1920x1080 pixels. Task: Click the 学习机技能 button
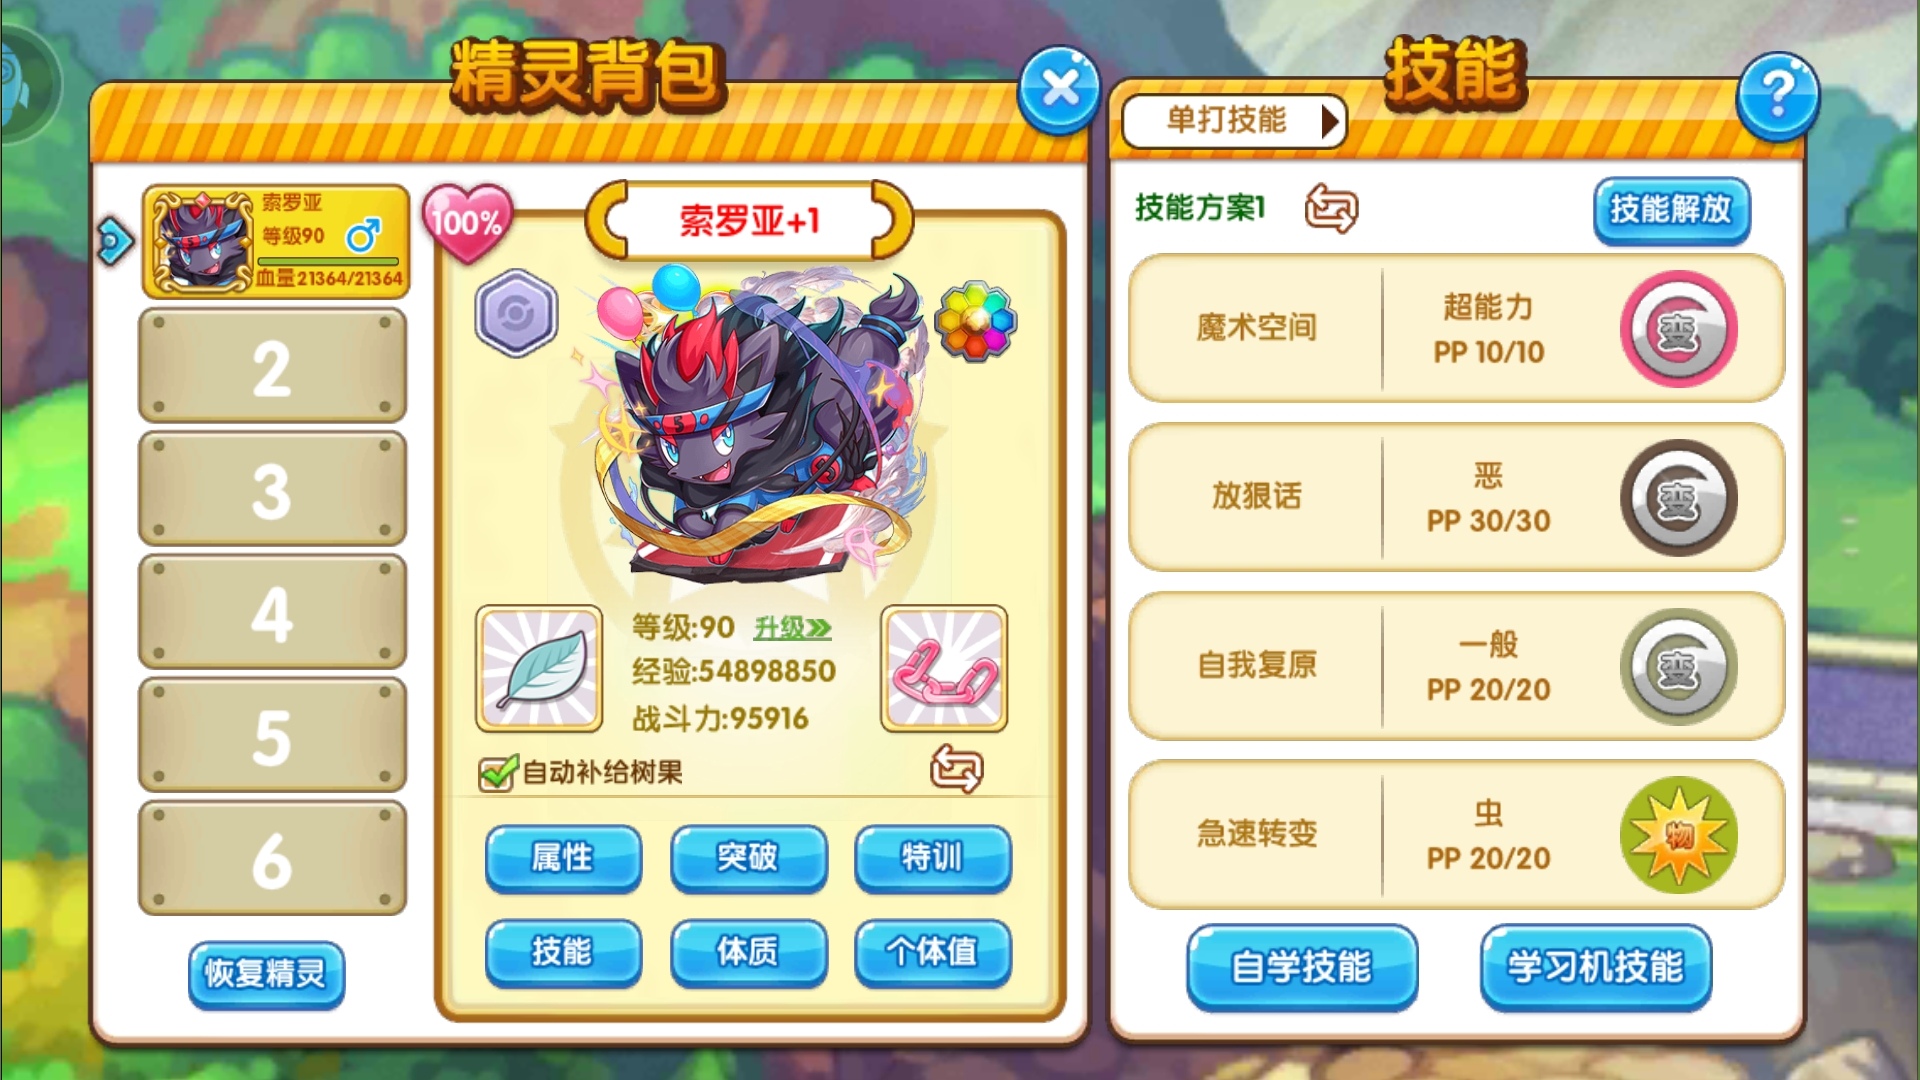(1595, 967)
